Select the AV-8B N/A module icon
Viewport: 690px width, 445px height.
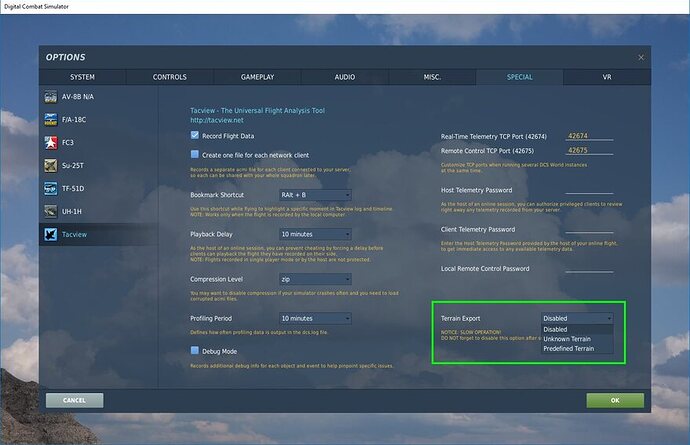click(51, 97)
